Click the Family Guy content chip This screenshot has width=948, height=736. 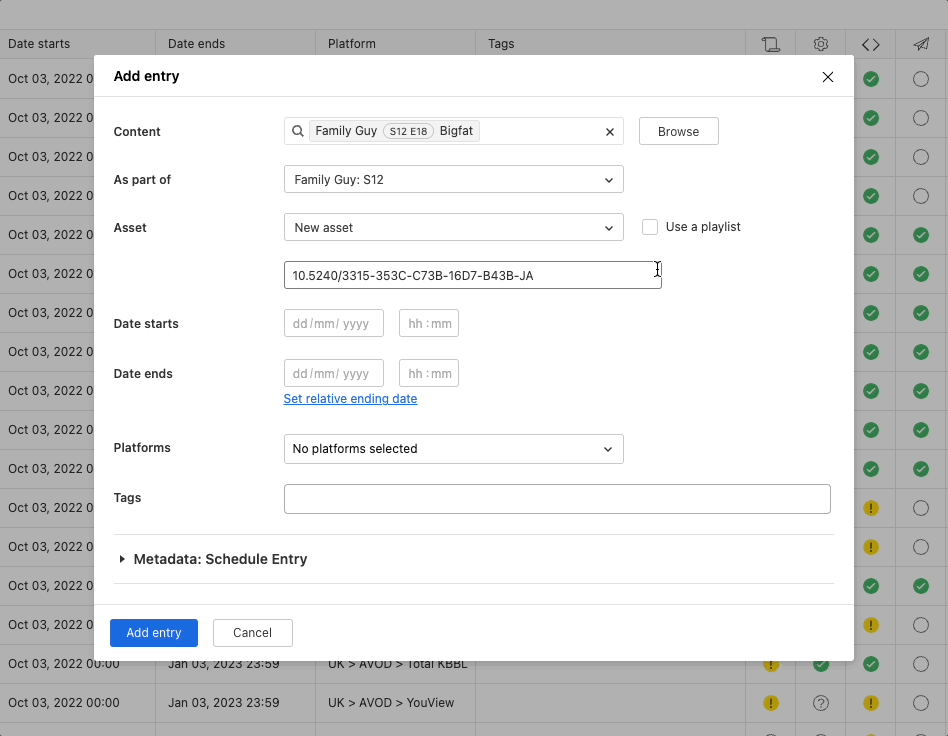[x=394, y=131]
